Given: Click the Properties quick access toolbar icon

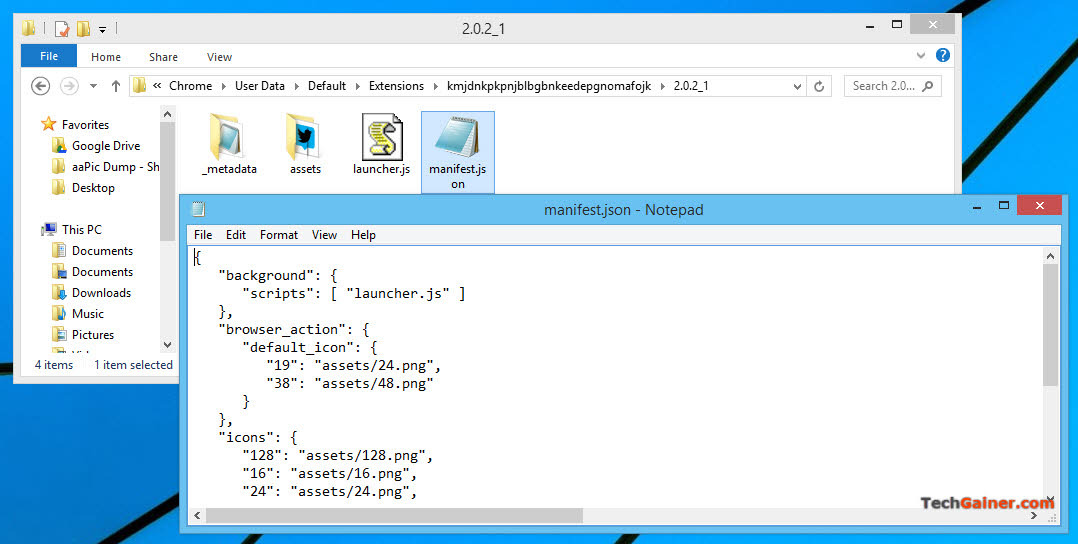Looking at the screenshot, I should point(62,29).
